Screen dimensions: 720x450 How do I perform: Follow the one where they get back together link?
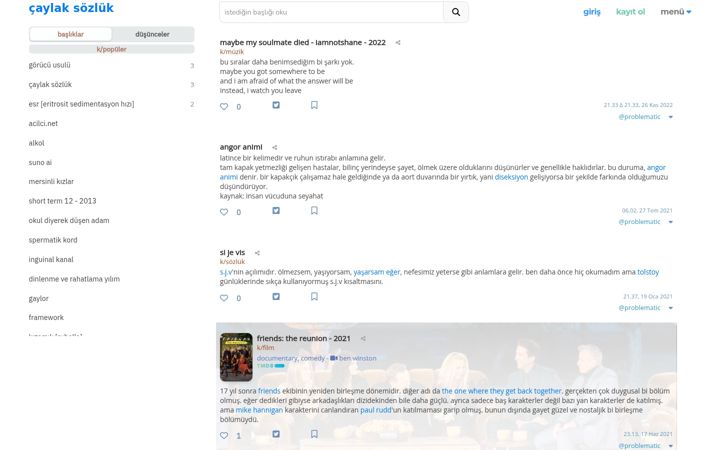[x=501, y=391]
